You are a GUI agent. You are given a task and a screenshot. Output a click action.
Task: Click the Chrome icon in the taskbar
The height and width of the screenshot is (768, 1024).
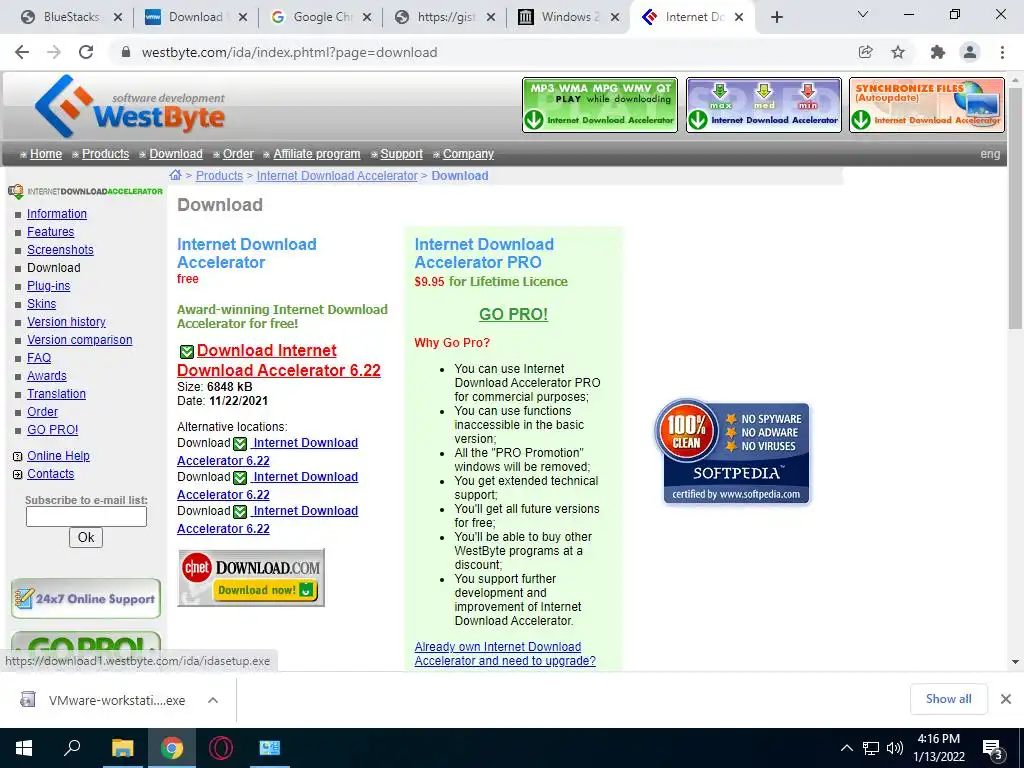[172, 748]
